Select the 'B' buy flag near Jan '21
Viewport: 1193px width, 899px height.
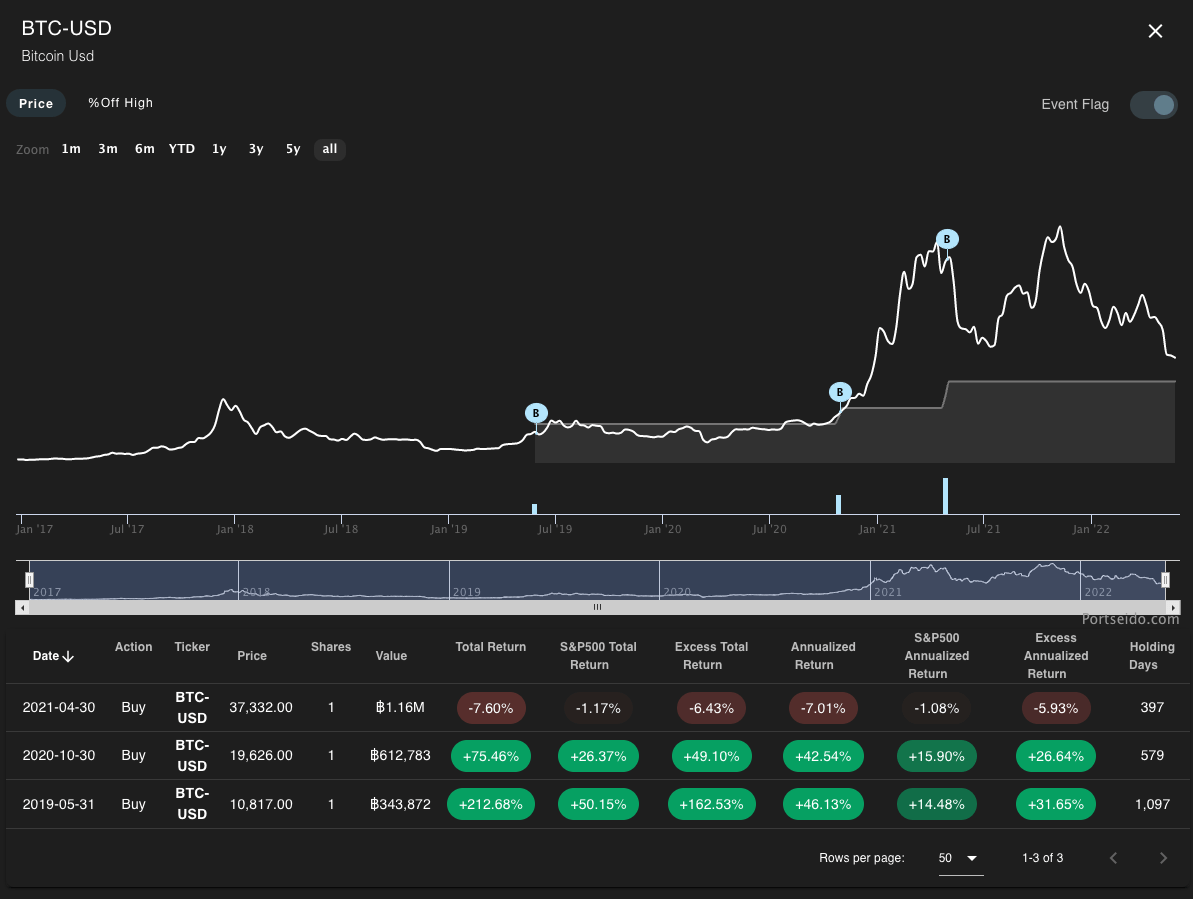pyautogui.click(x=840, y=392)
